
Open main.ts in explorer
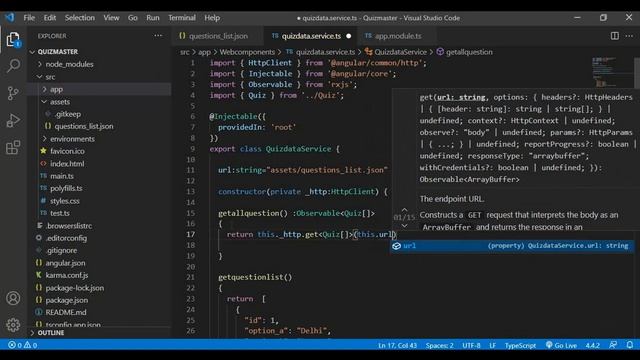click(62, 176)
